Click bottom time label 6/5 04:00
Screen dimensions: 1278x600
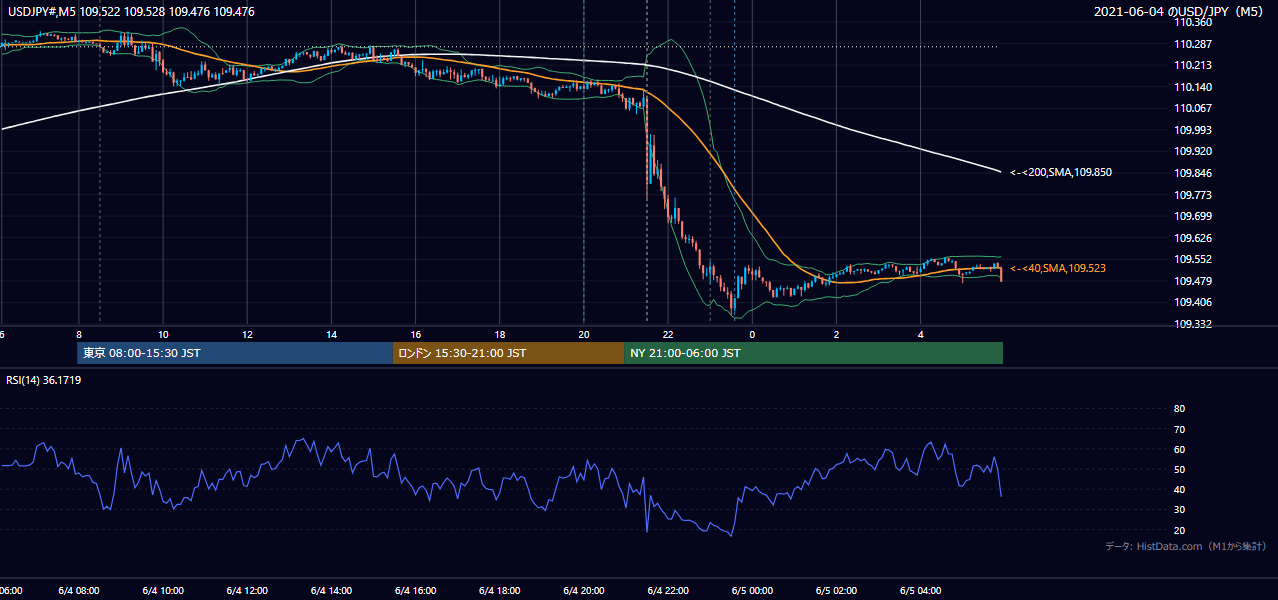click(x=920, y=590)
